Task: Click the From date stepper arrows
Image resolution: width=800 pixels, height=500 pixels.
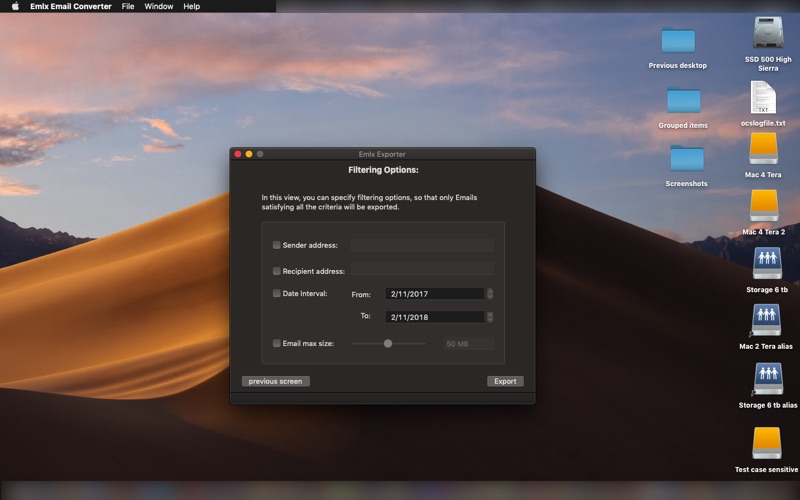Action: coord(490,293)
